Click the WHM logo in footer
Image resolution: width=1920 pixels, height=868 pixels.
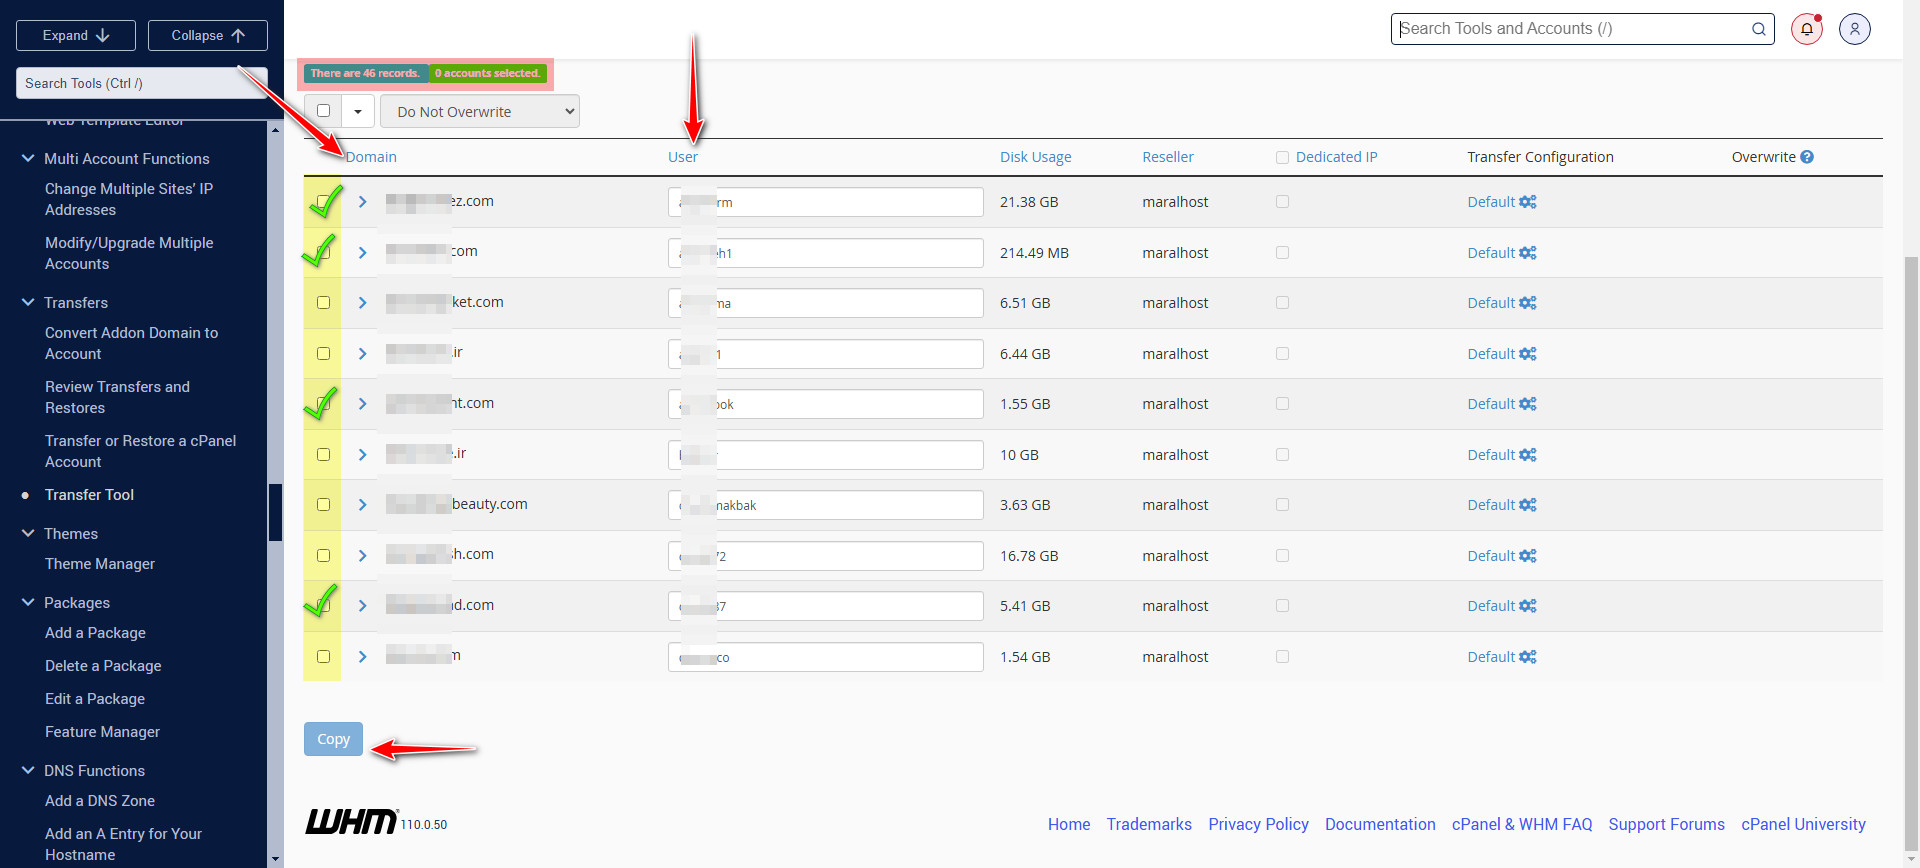pos(351,822)
